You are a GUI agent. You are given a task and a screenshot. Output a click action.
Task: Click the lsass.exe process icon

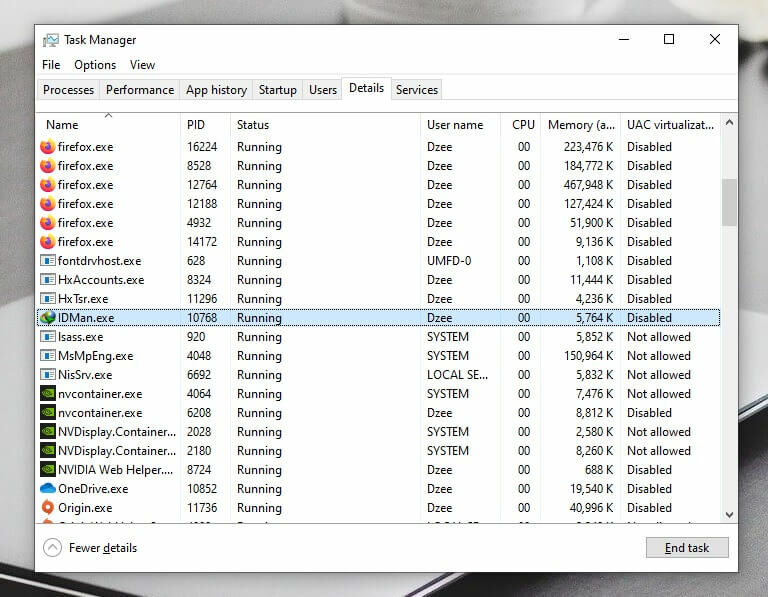(48, 337)
